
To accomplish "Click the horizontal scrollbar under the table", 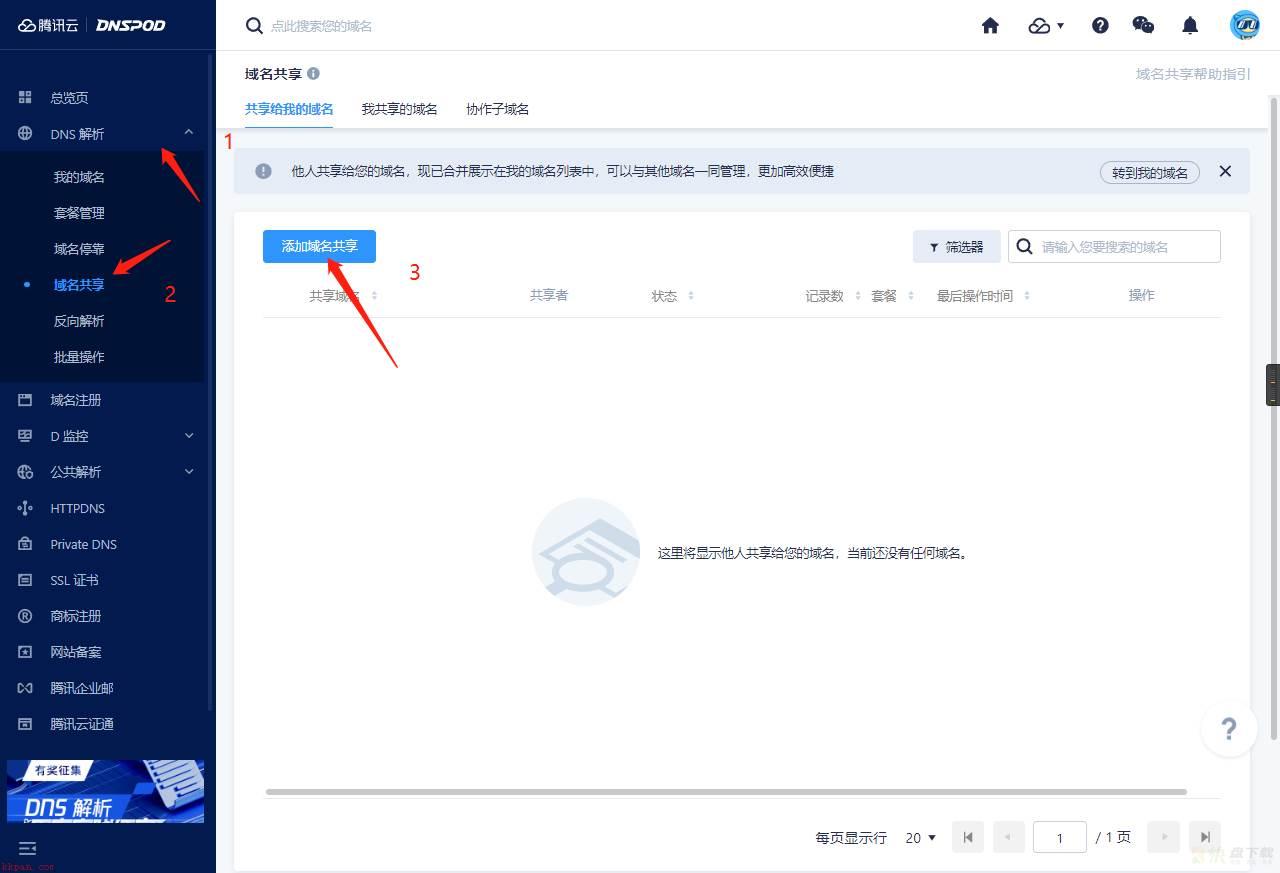I will pyautogui.click(x=726, y=791).
